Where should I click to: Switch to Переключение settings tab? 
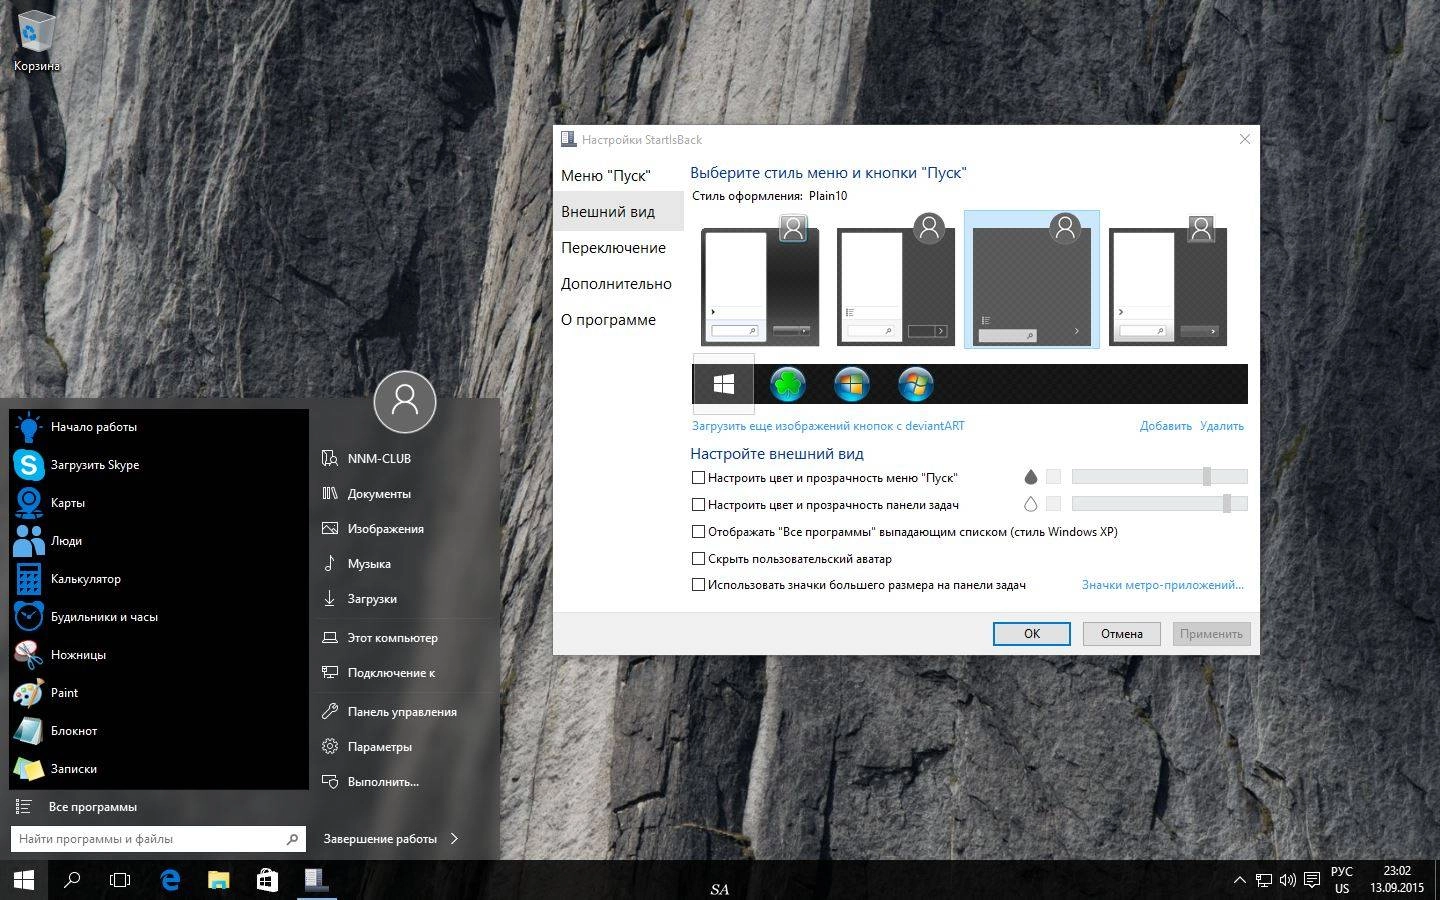(x=618, y=248)
